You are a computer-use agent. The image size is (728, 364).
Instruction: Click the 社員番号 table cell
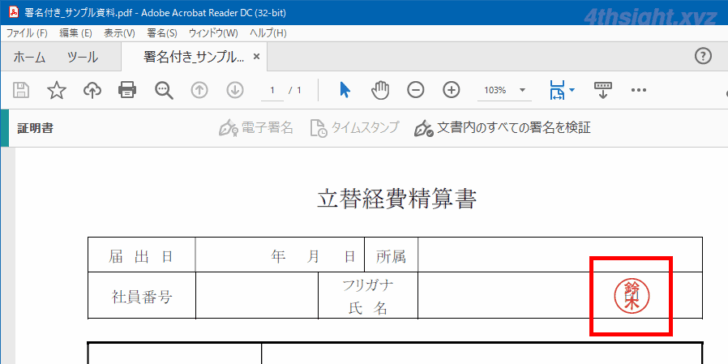142,296
